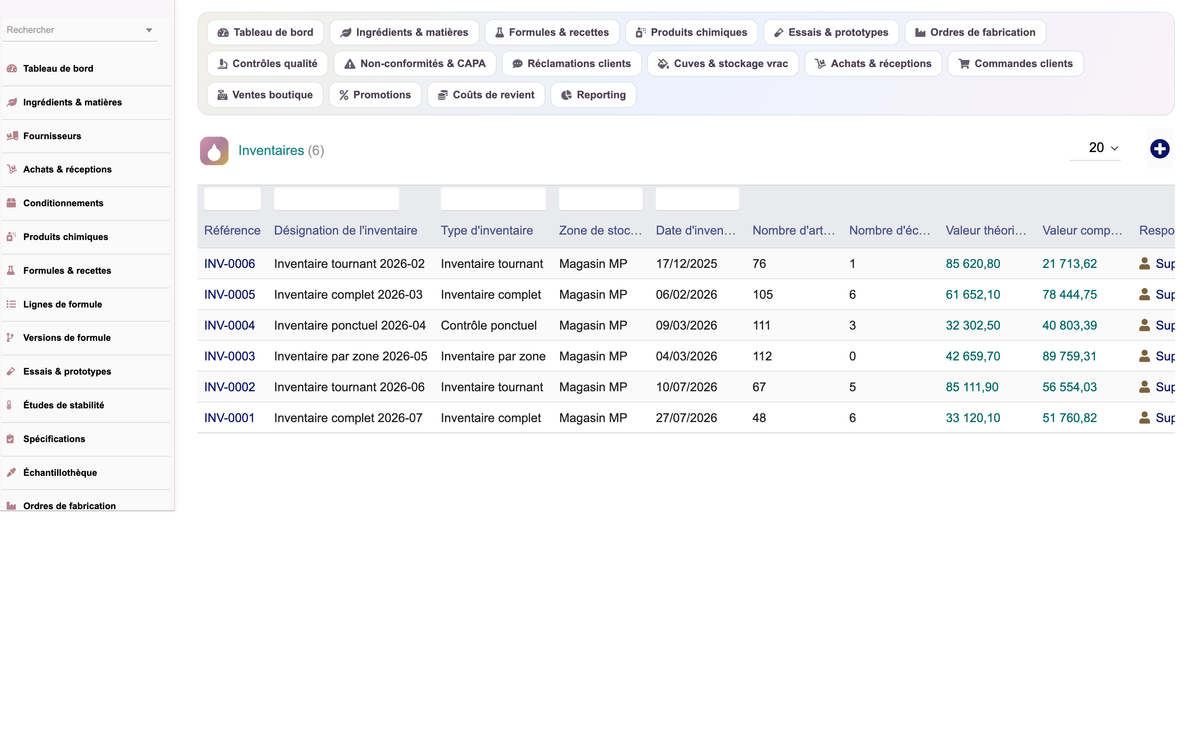Viewport: 1200px width, 750px height.
Task: Click the Conditionnements sidebar box icon
Action: click(12, 203)
